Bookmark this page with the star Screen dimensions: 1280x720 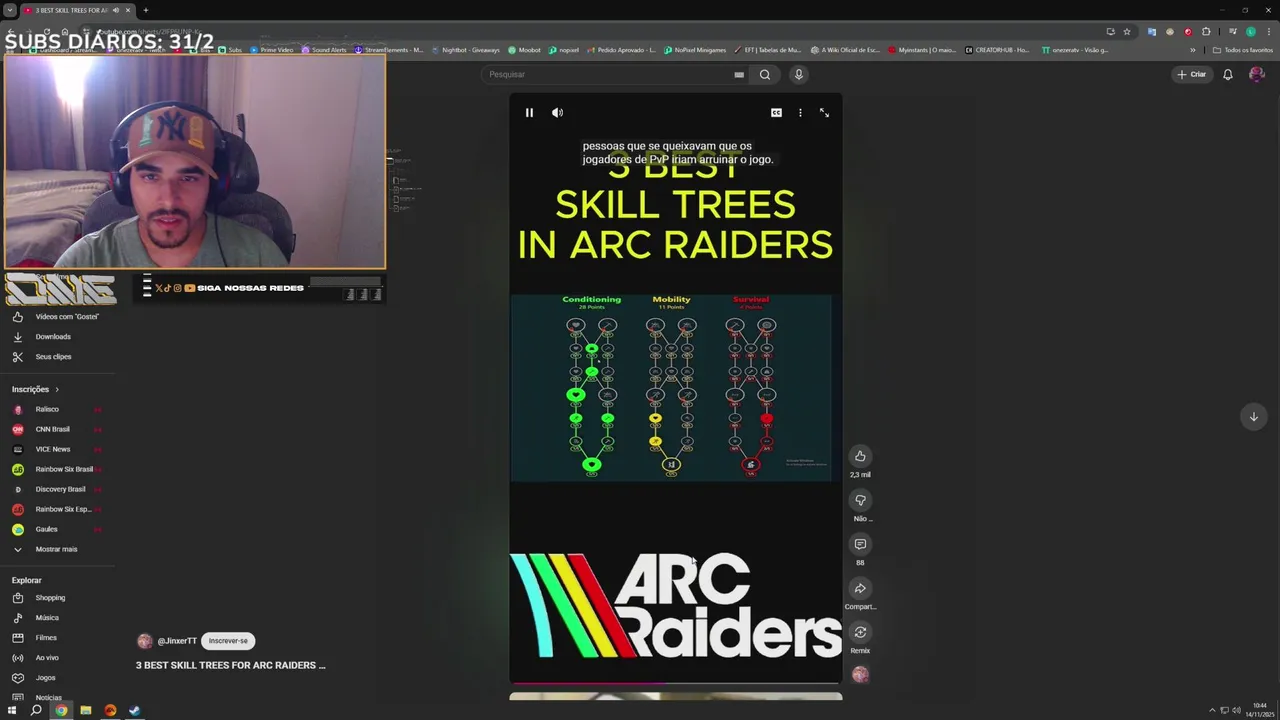pyautogui.click(x=1127, y=31)
